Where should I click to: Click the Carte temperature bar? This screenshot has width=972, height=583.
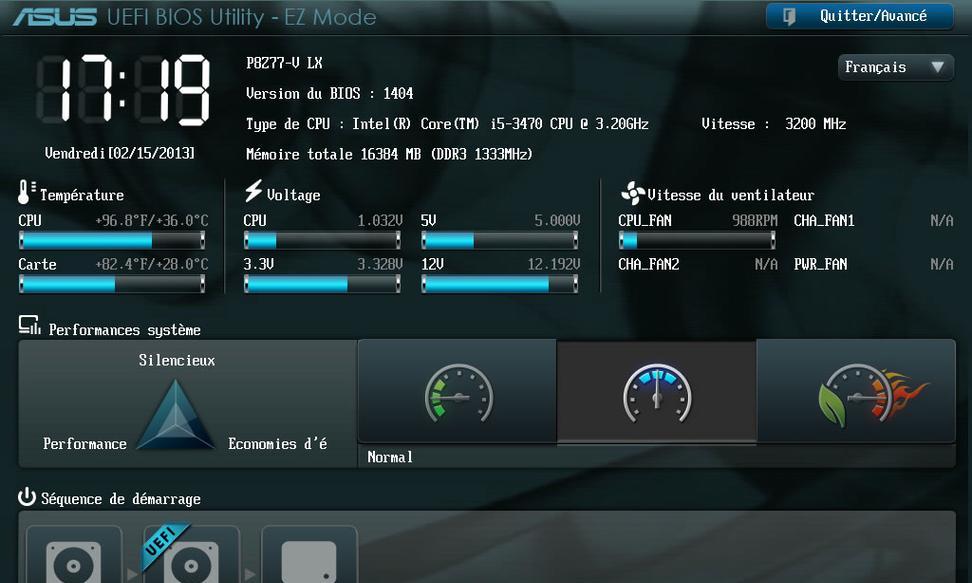tap(112, 284)
